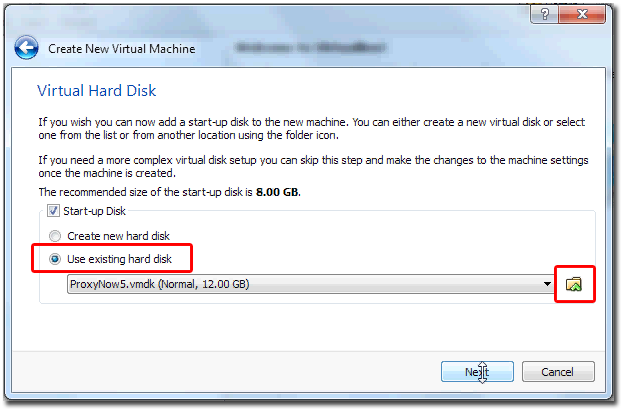Click the paragraph about adding a start-up disk
This screenshot has height=415, width=627.
tap(312, 128)
